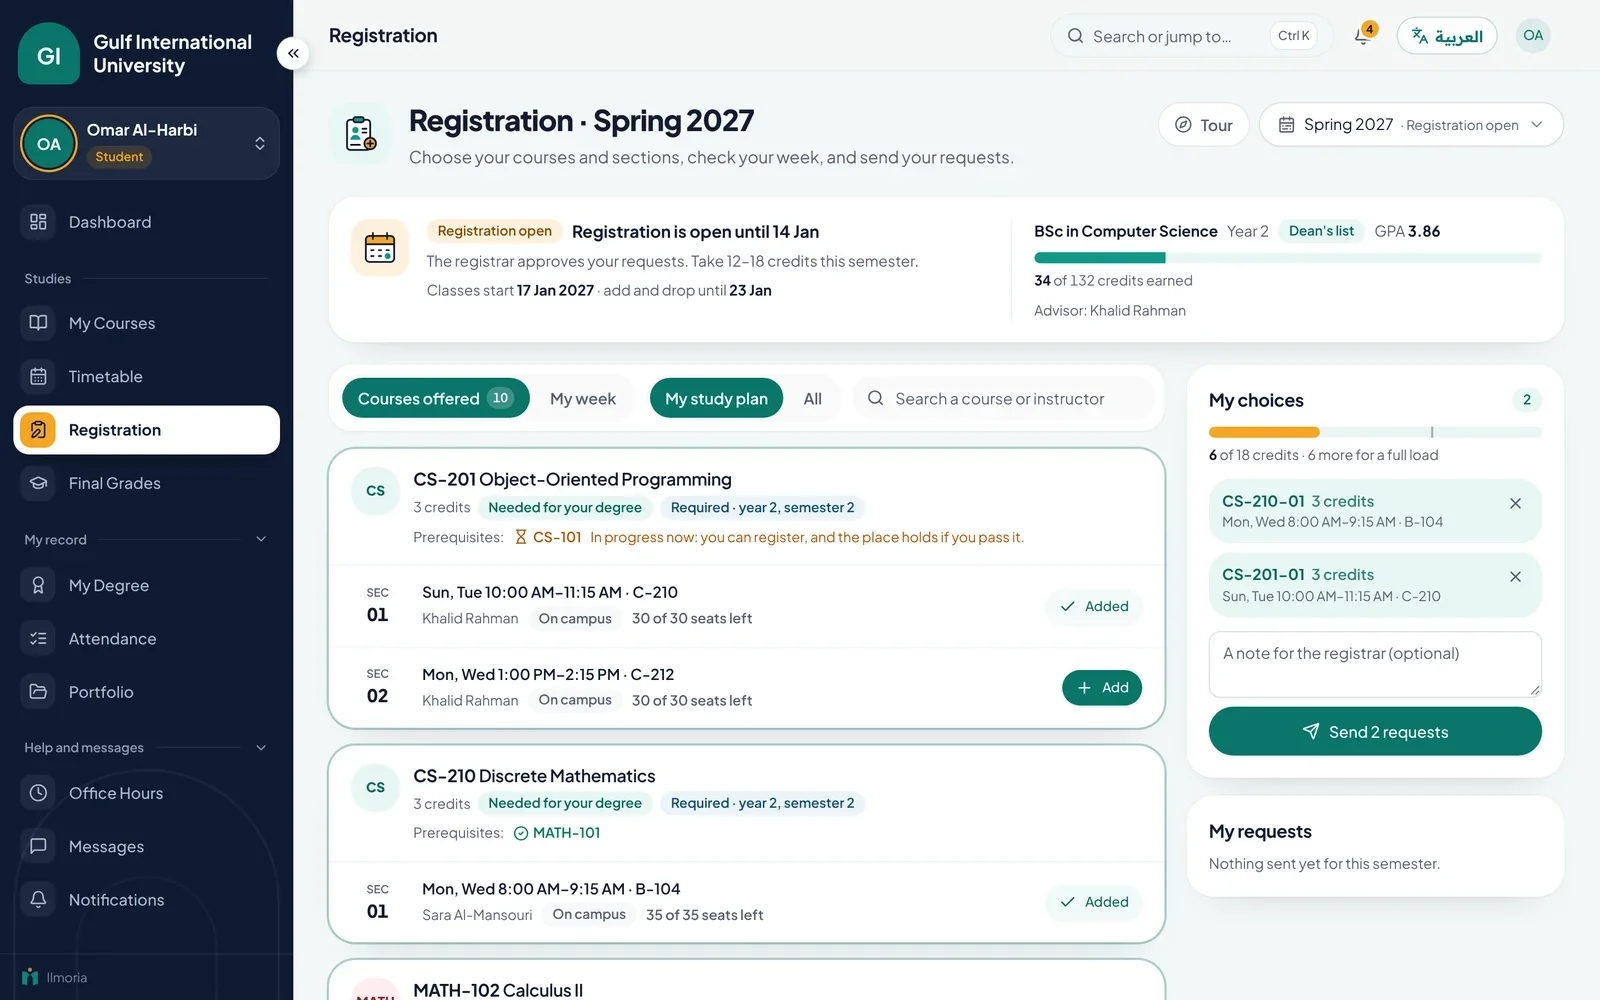The image size is (1600, 1000).
Task: Click the CS-201 Object-Oriented Programming title
Action: tap(572, 479)
